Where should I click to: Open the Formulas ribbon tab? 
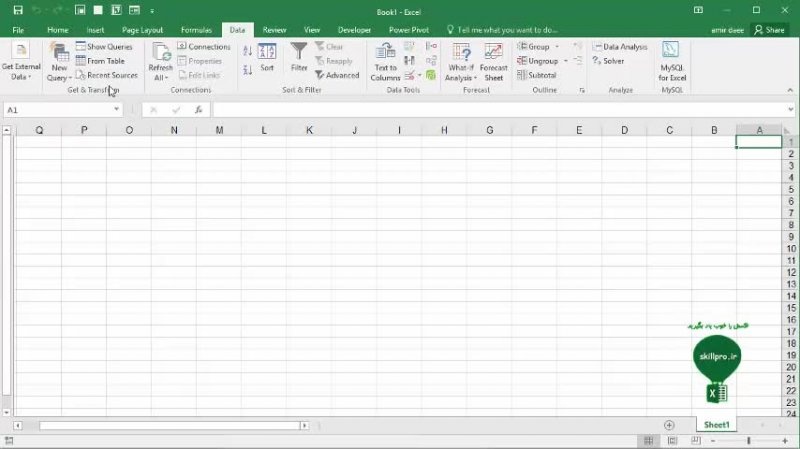(x=196, y=30)
